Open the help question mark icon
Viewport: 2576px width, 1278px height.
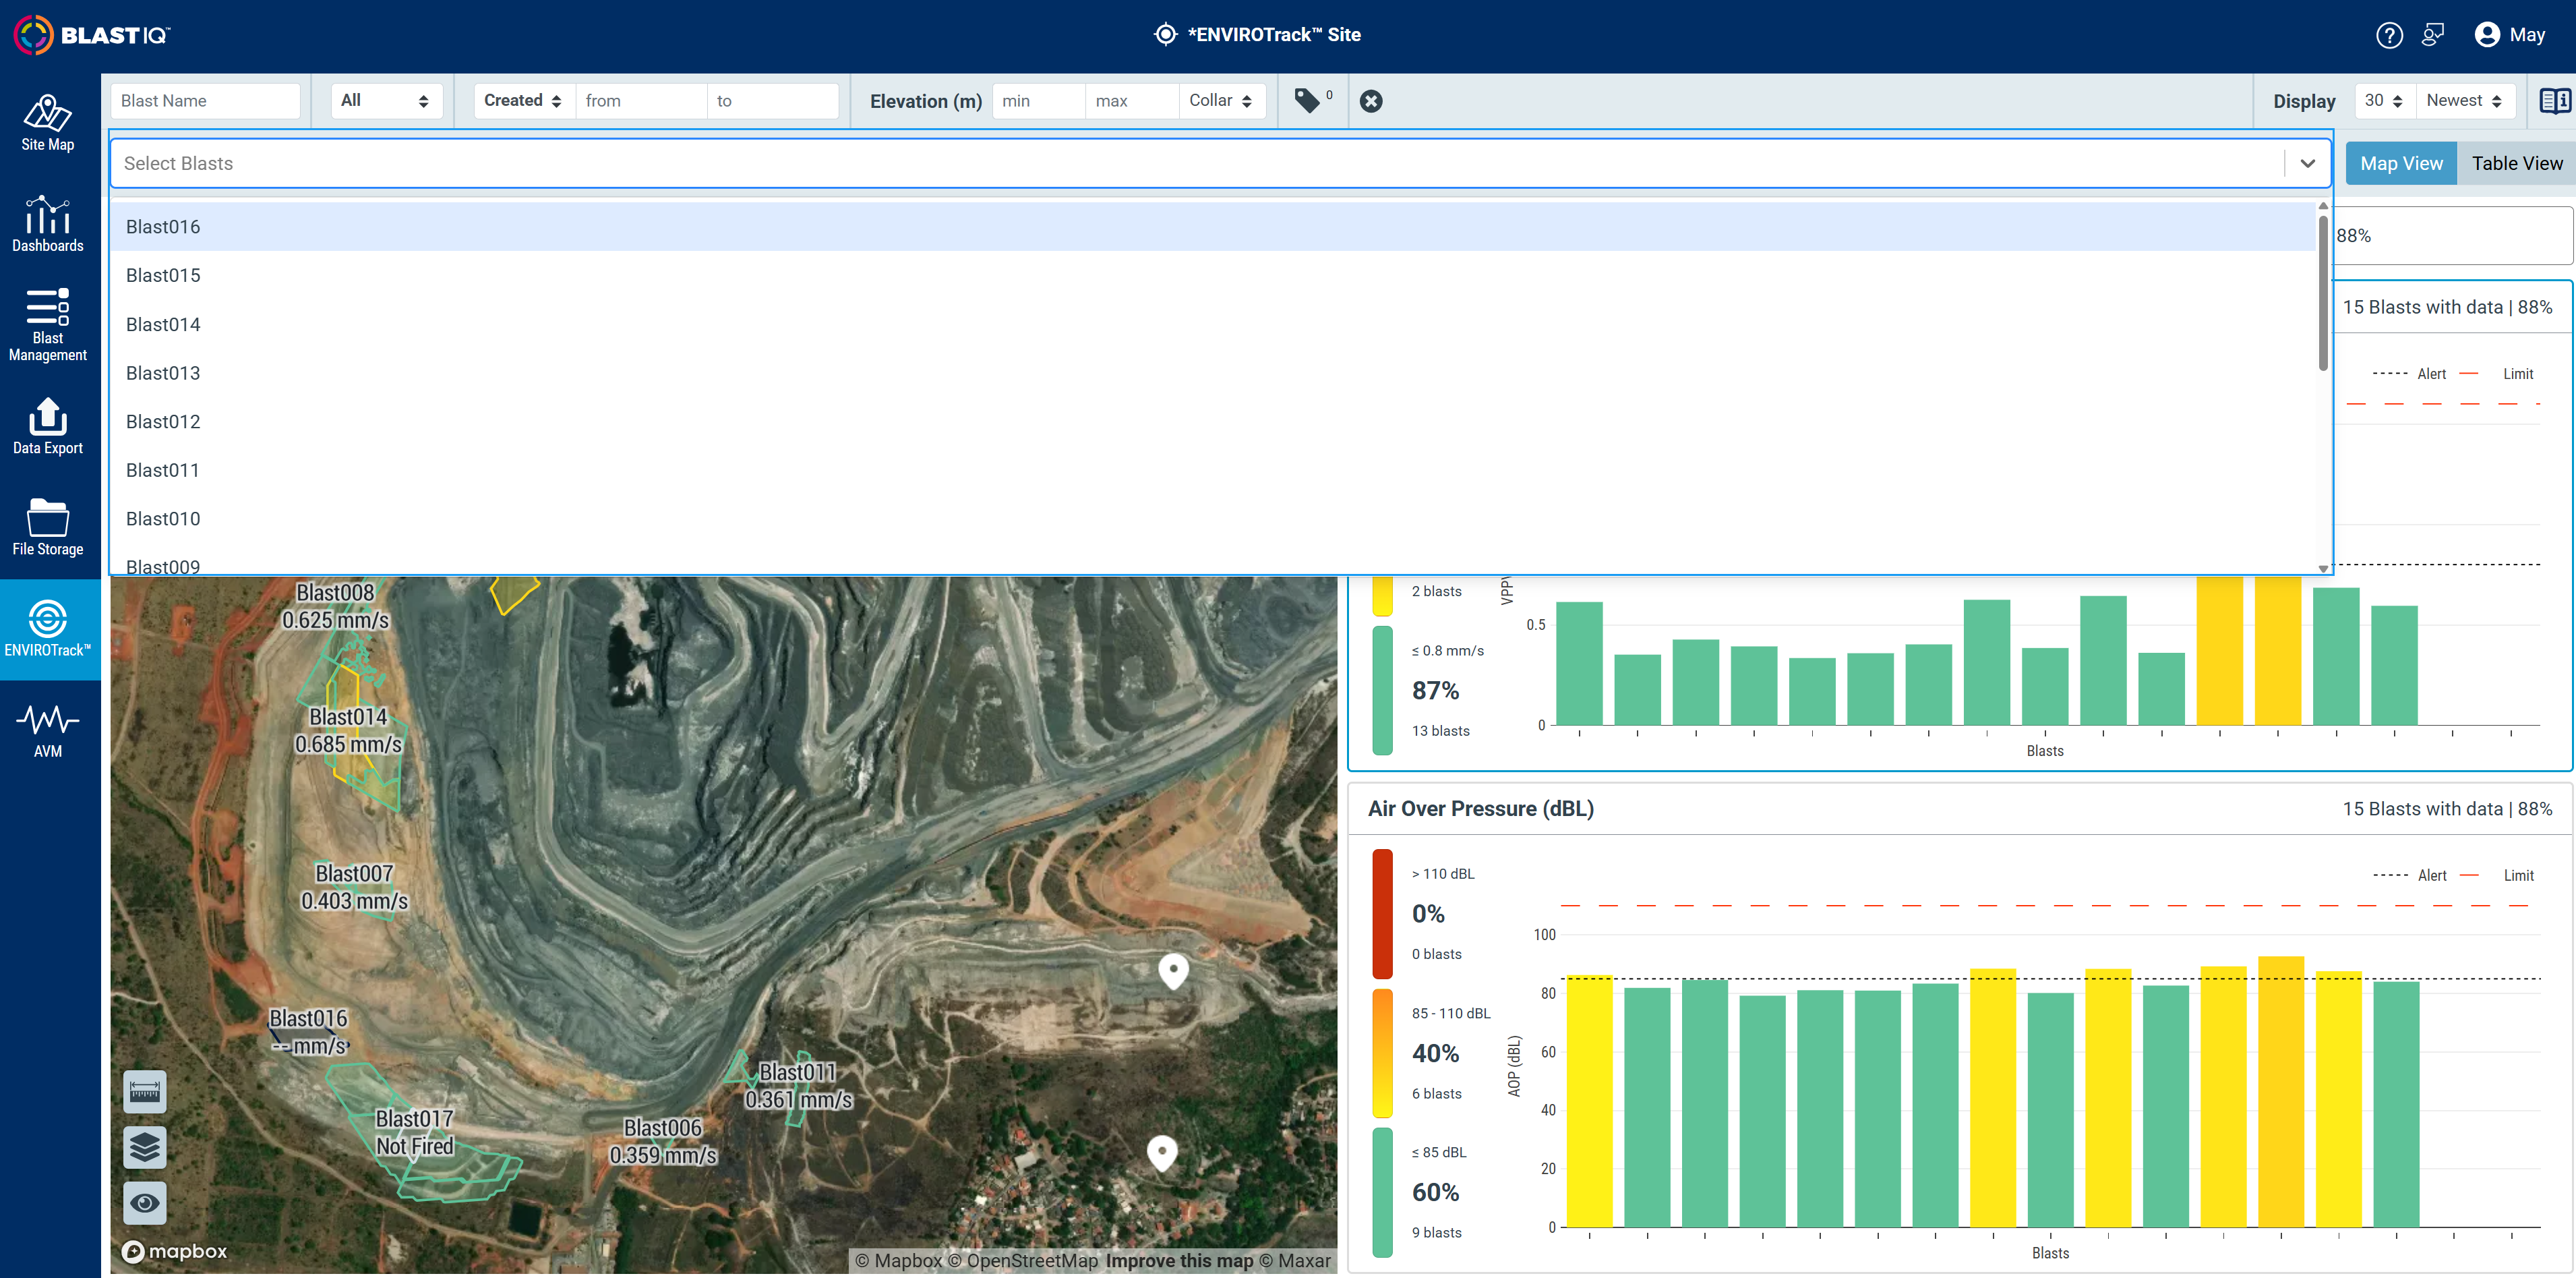coord(2389,35)
